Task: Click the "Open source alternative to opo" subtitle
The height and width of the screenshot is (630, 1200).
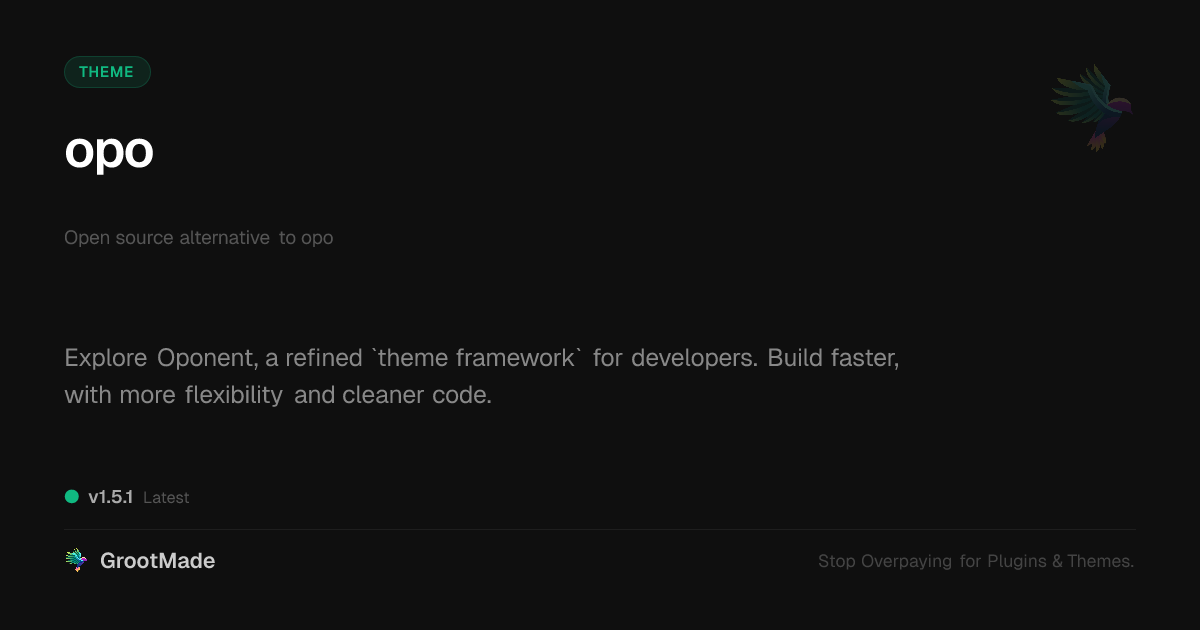Action: (x=198, y=238)
